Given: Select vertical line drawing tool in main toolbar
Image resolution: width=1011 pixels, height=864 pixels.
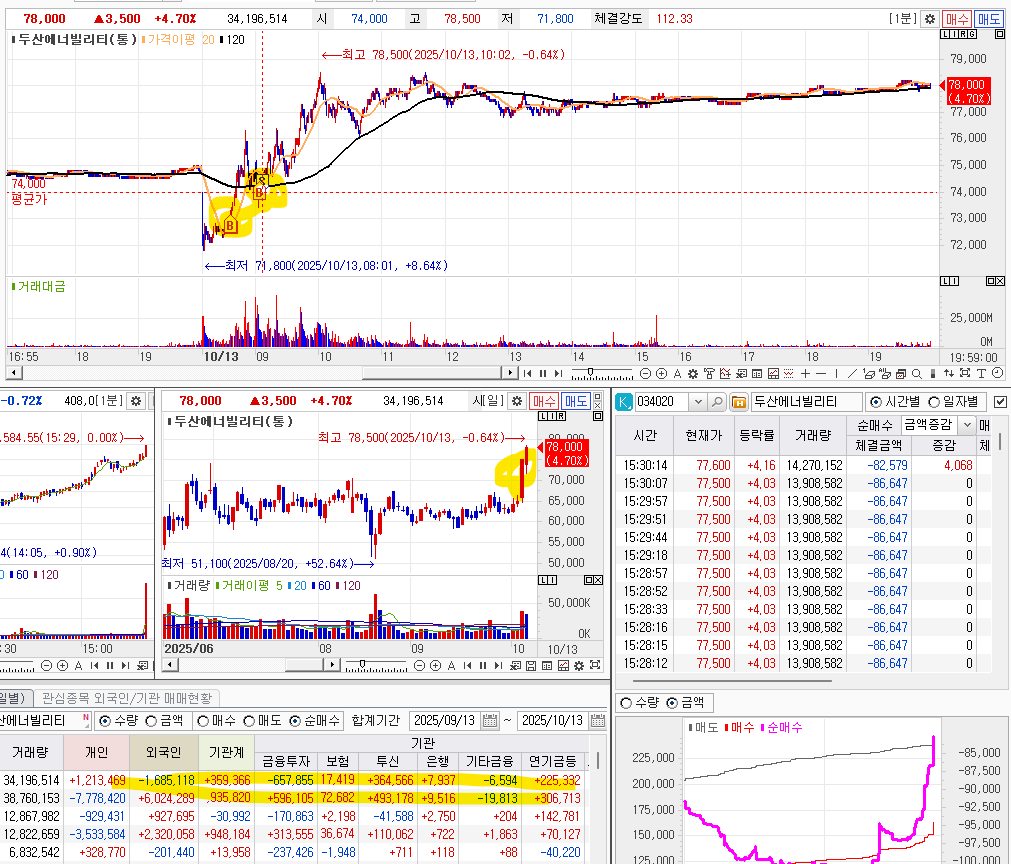Looking at the screenshot, I should click(836, 373).
